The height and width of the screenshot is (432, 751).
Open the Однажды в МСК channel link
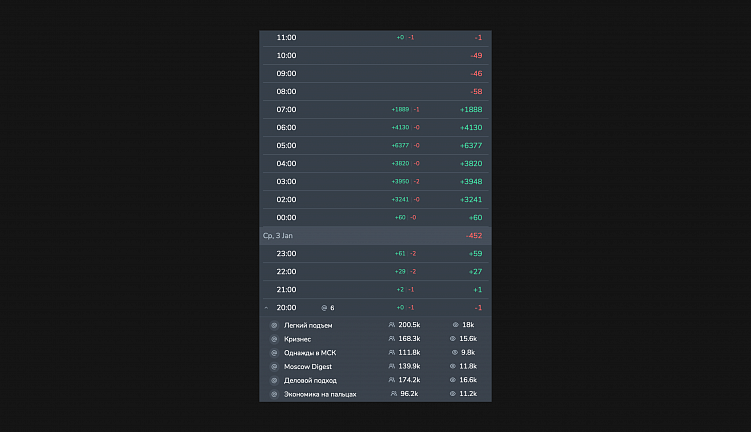311,353
